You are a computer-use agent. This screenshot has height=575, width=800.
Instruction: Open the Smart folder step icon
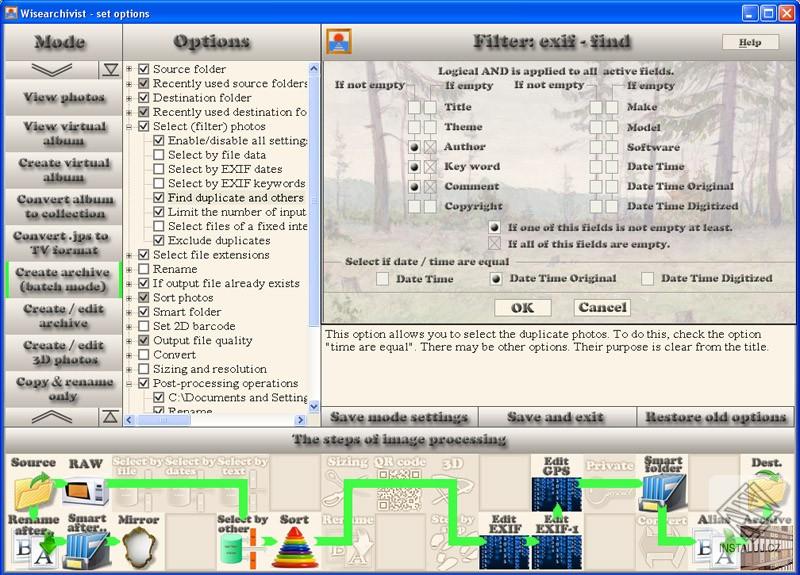(663, 491)
